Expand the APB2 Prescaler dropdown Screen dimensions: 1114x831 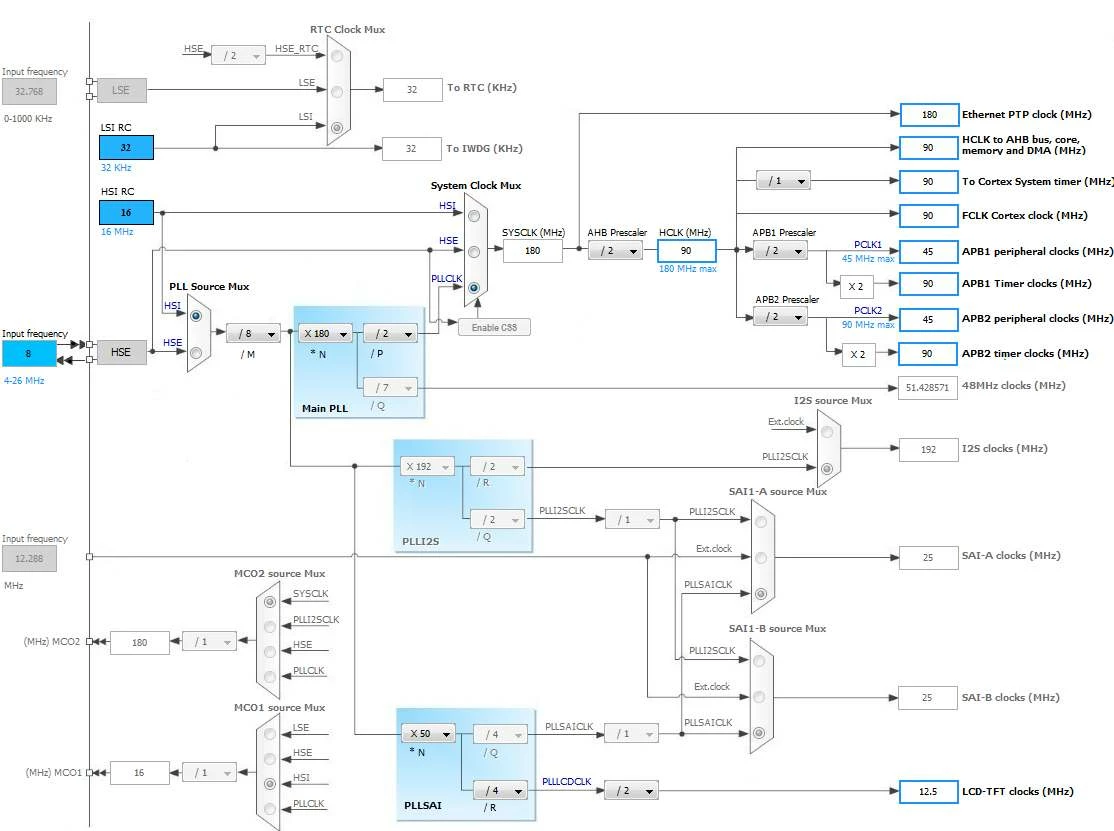[780, 317]
